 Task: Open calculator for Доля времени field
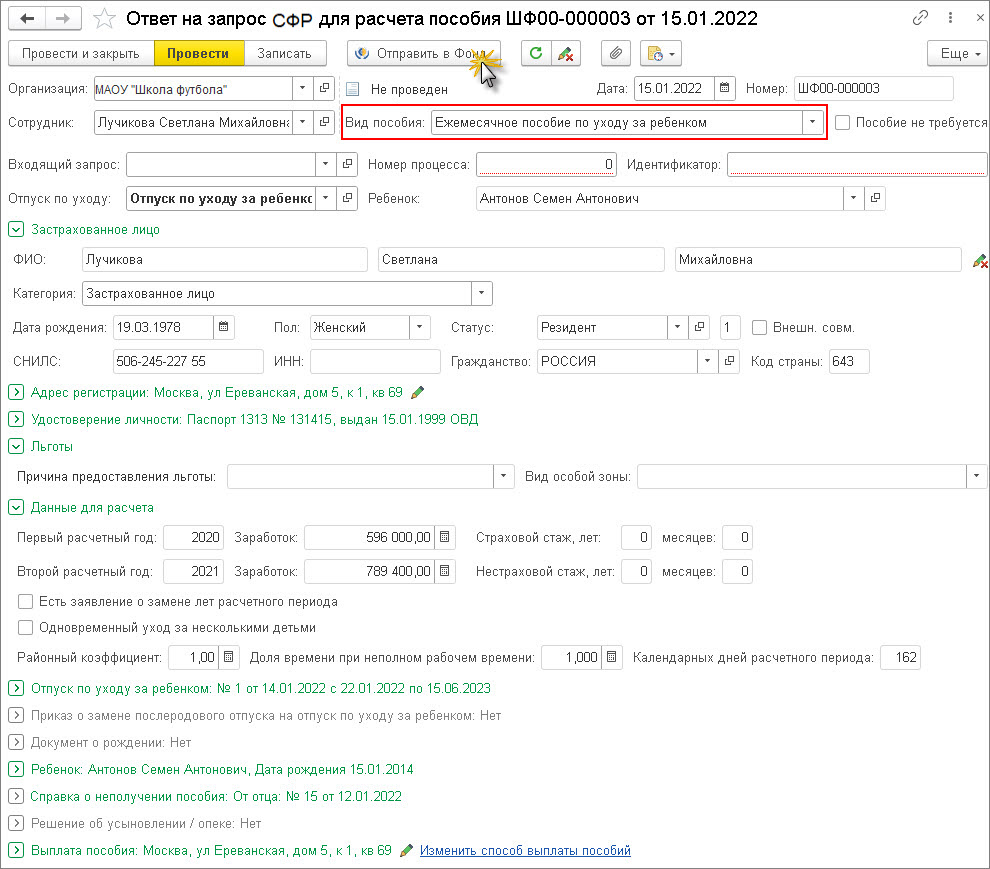tap(611, 657)
